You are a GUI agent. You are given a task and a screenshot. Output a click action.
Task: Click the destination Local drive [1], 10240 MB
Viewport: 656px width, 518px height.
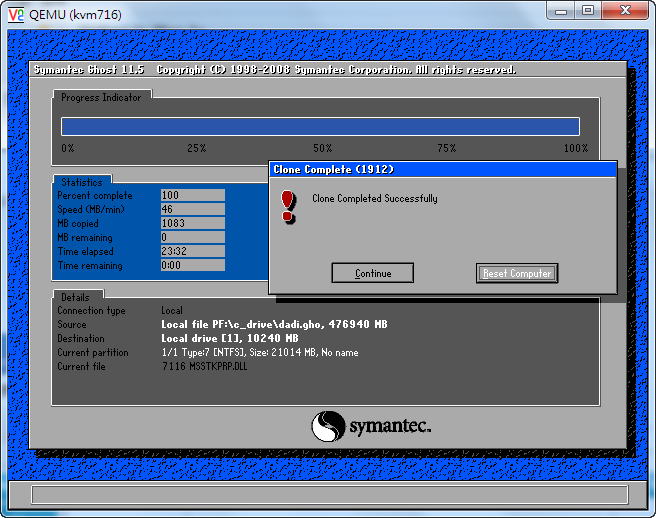[230, 338]
